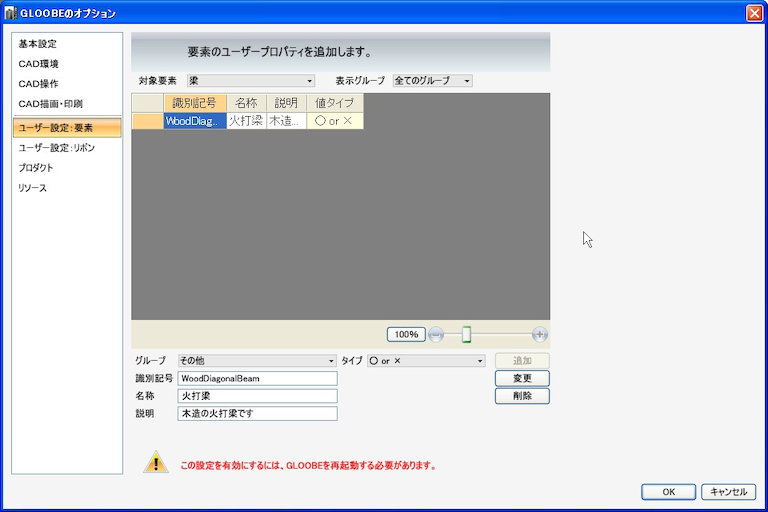This screenshot has width=768, height=512.
Task: Click the 説明 column header
Action: 287,103
